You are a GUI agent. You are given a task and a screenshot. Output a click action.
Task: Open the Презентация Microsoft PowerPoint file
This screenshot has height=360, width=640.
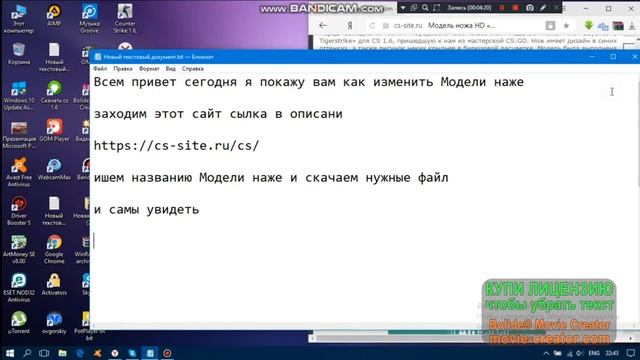(x=18, y=134)
